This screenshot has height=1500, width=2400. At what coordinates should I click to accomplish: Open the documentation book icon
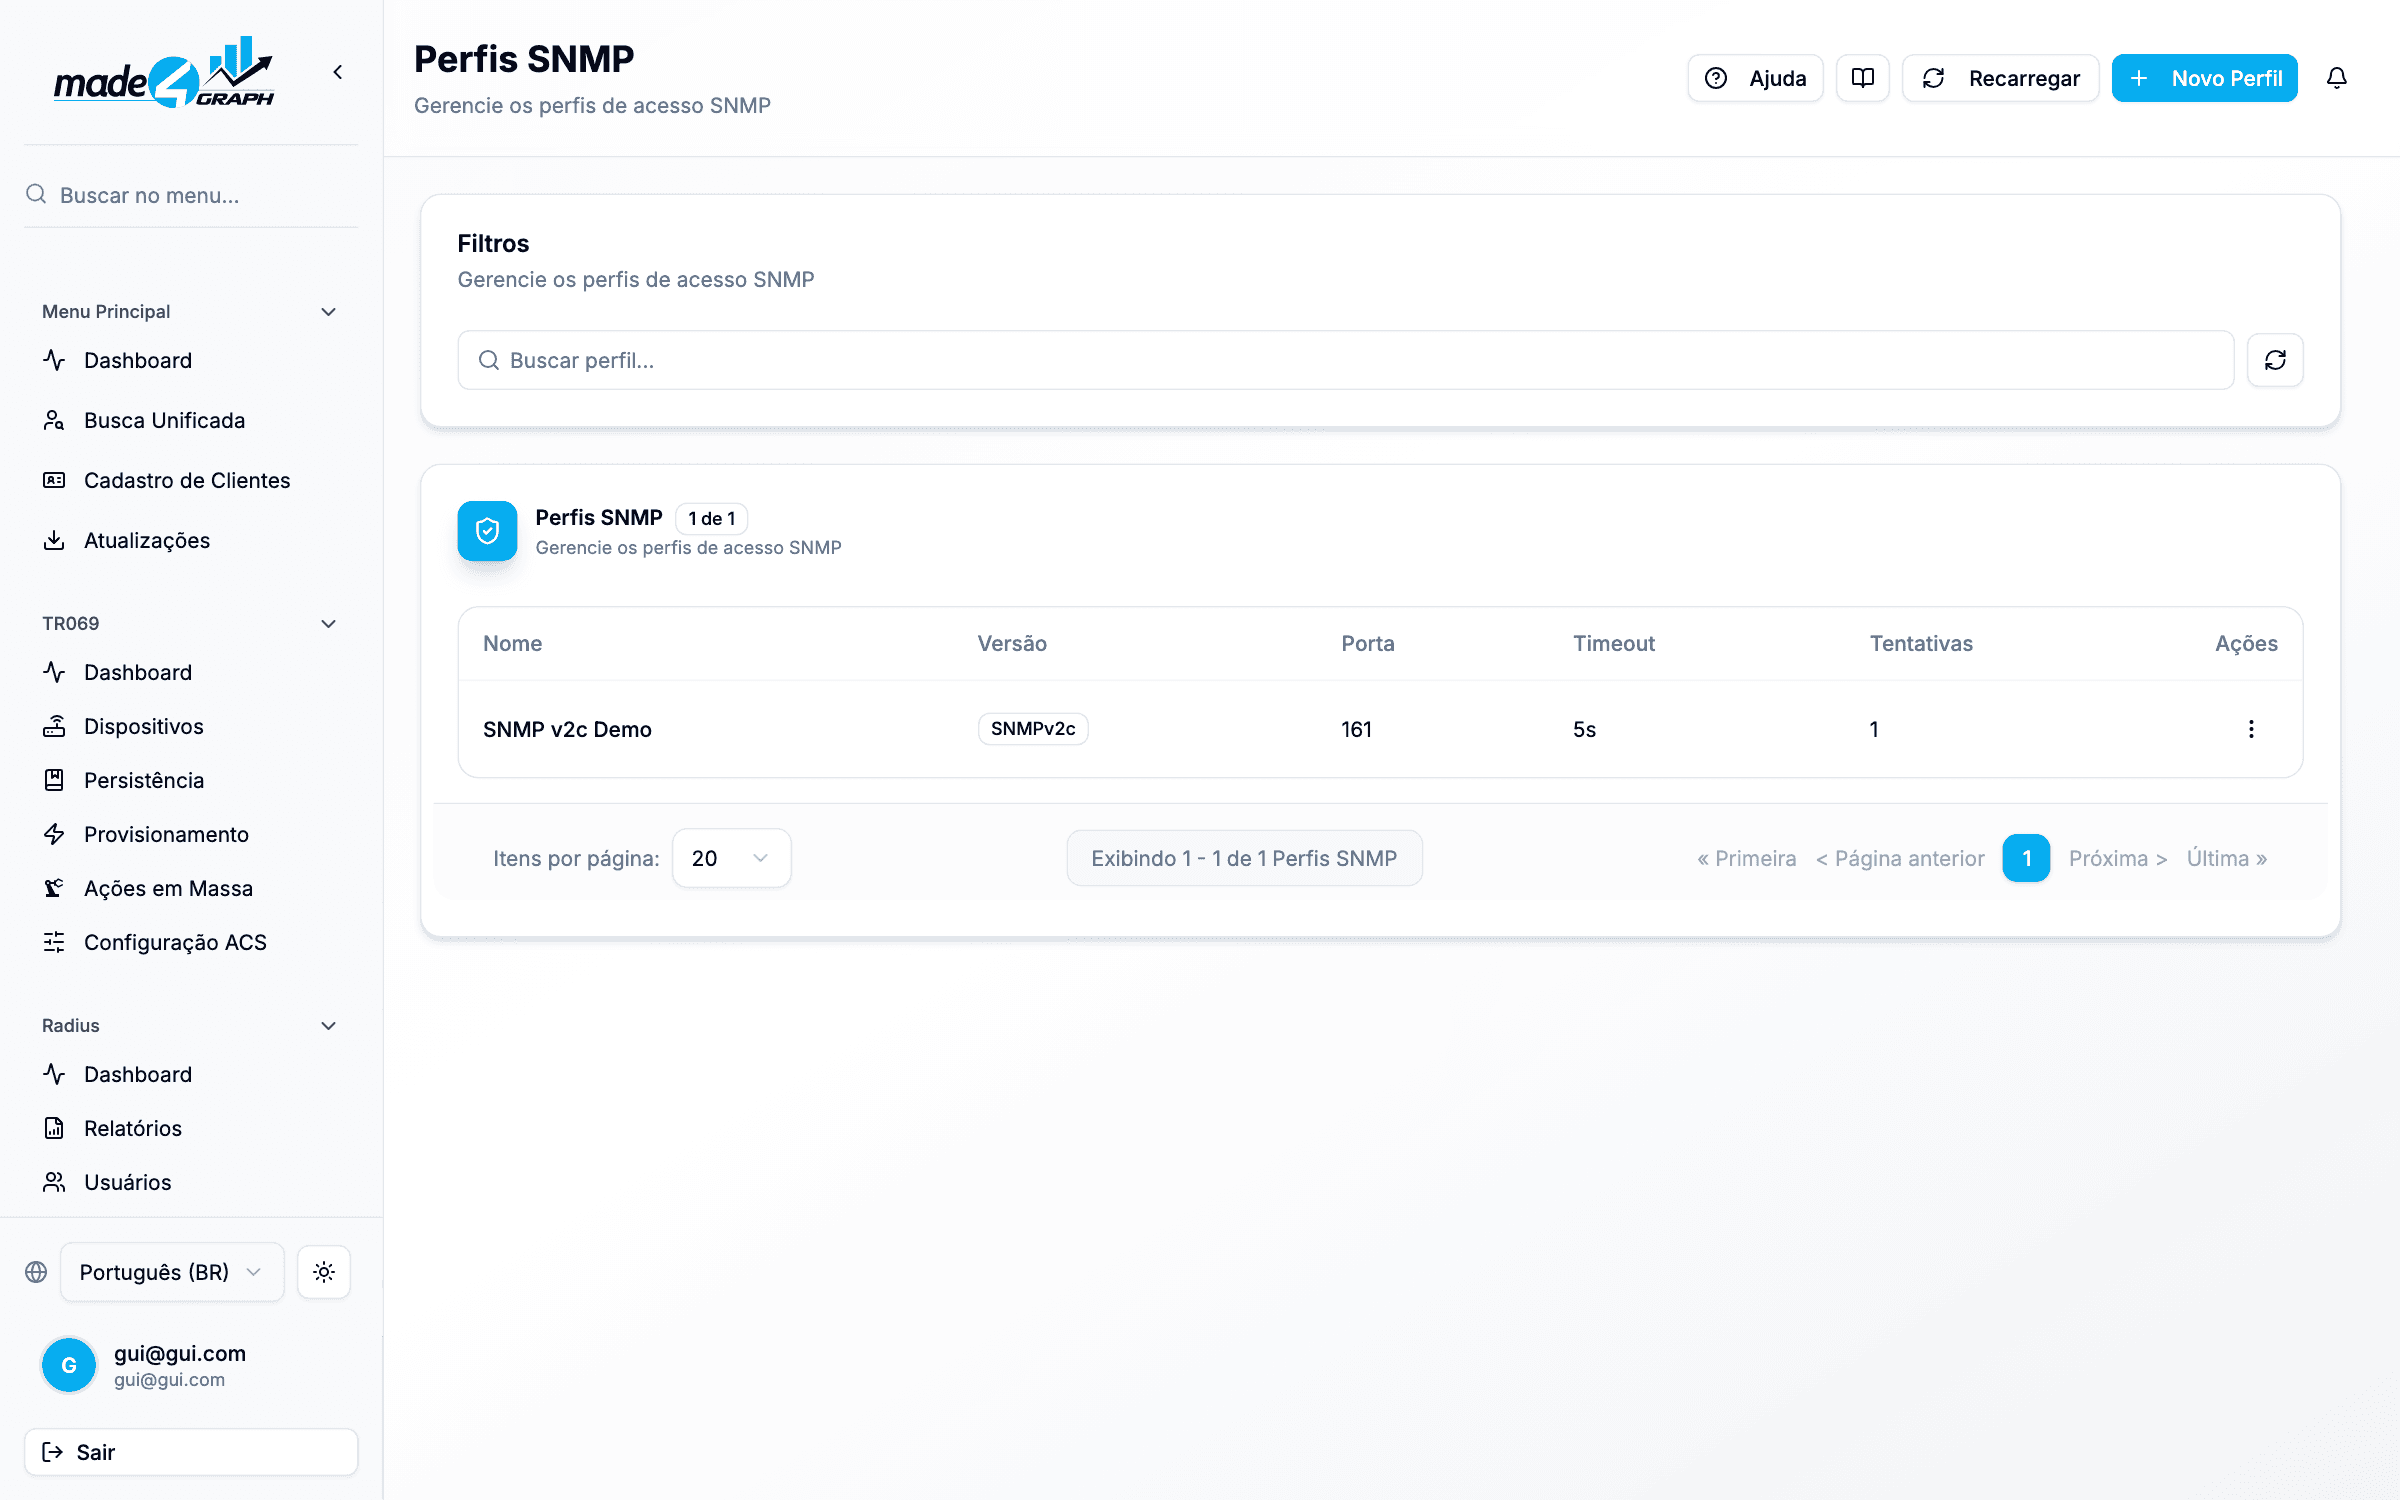pyautogui.click(x=1862, y=78)
